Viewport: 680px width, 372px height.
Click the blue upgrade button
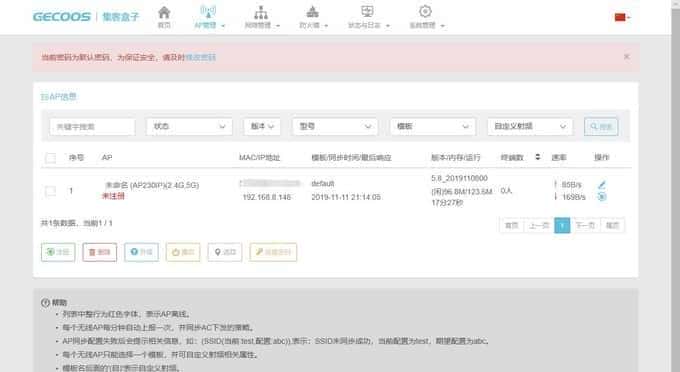click(141, 252)
